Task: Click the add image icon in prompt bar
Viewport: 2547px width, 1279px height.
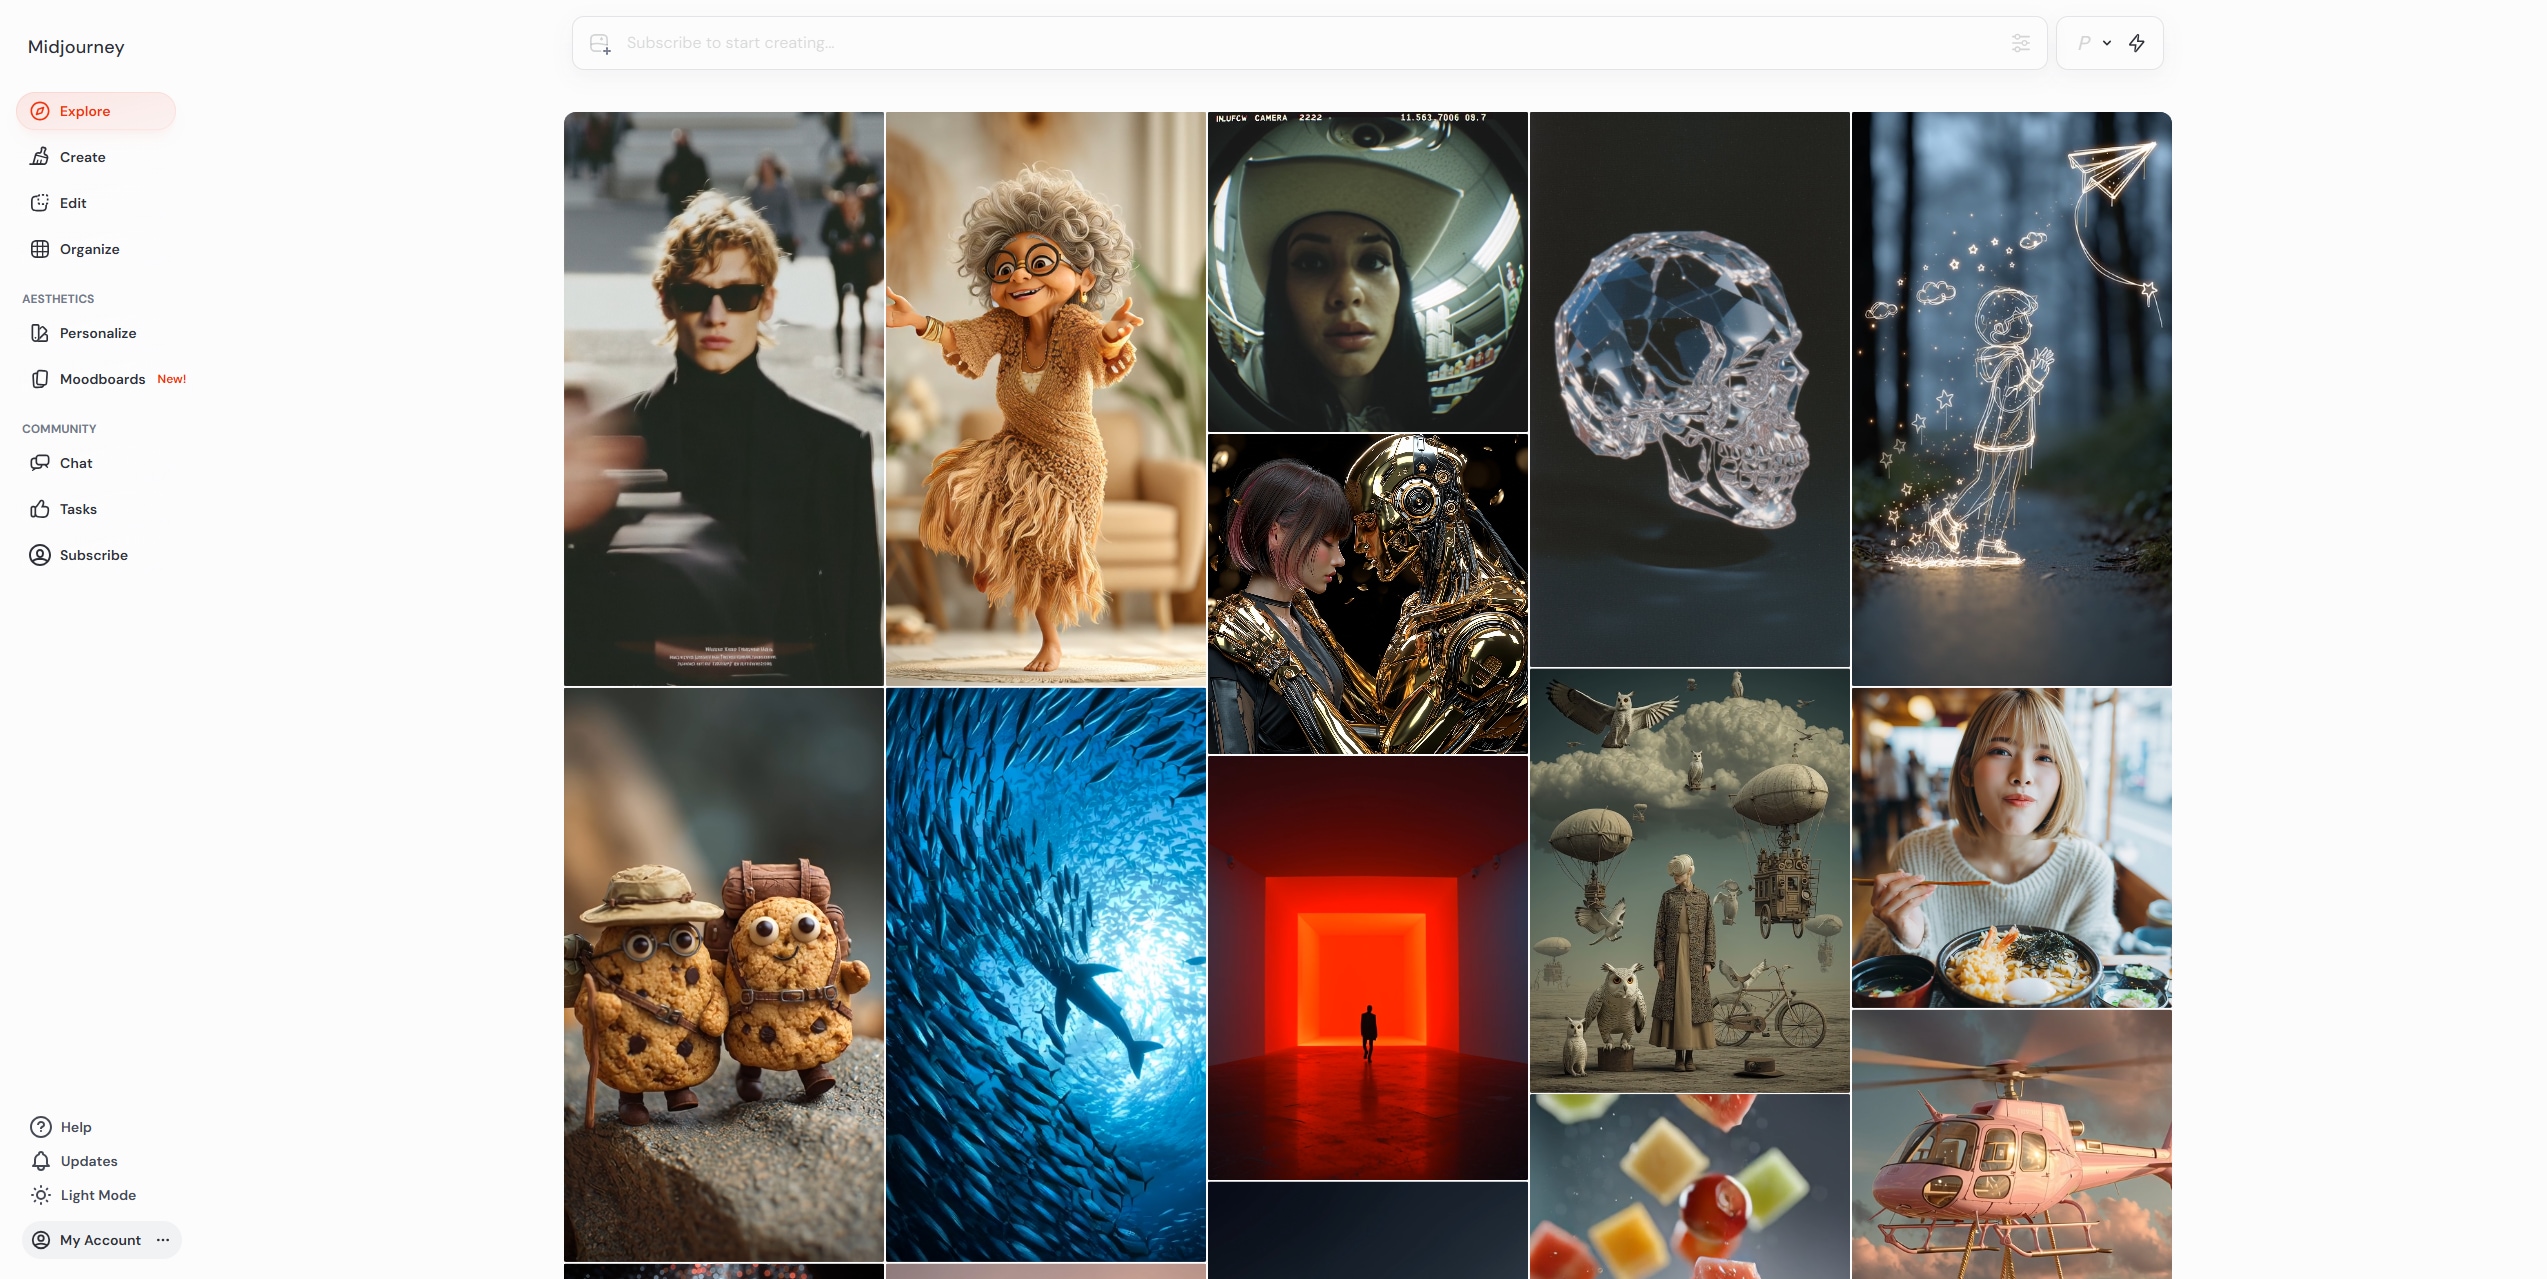Action: pyautogui.click(x=600, y=43)
